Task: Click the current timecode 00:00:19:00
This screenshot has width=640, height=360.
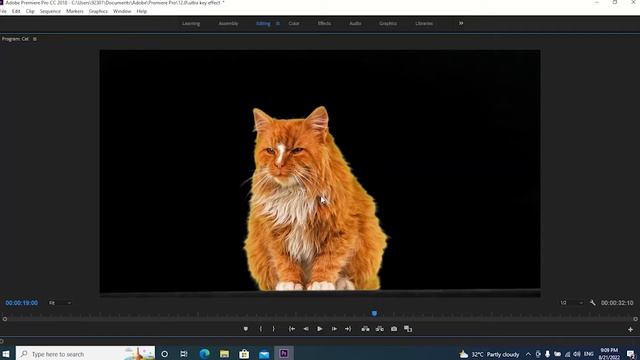Action: pyautogui.click(x=22, y=303)
